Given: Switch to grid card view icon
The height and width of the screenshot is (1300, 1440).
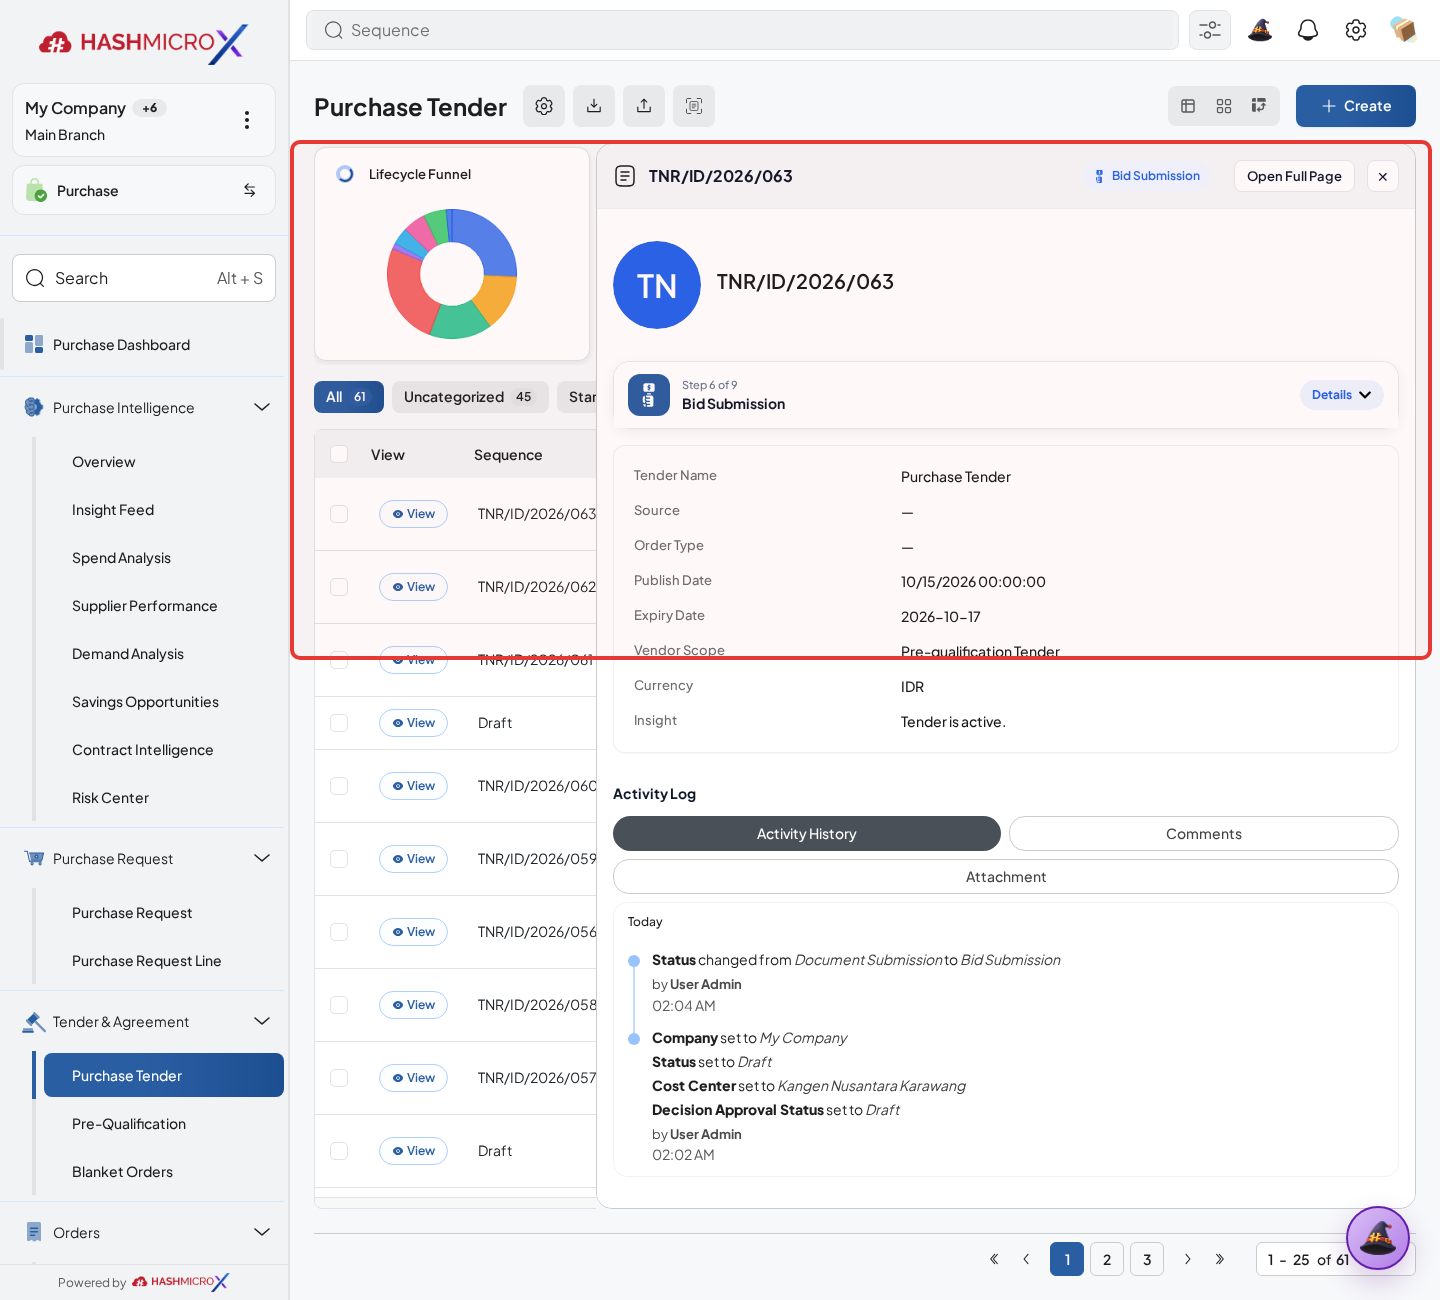Looking at the screenshot, I should (1224, 106).
